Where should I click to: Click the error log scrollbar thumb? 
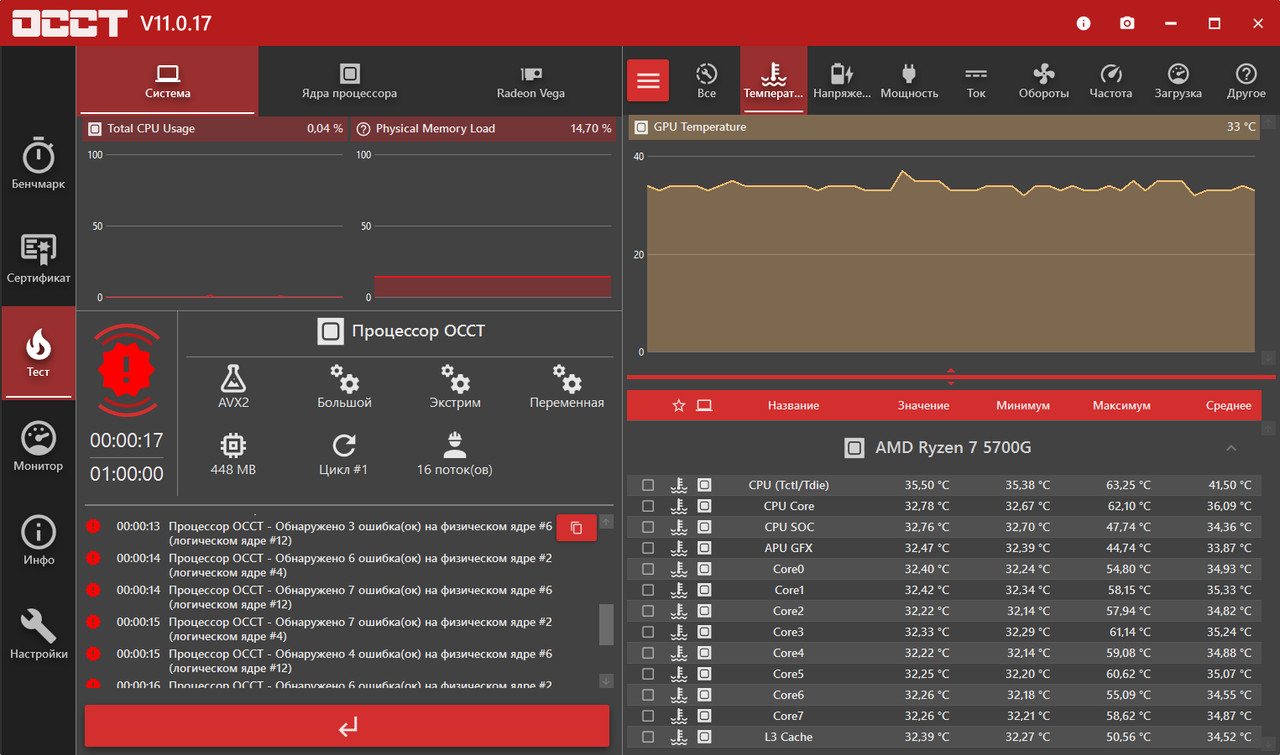click(606, 624)
